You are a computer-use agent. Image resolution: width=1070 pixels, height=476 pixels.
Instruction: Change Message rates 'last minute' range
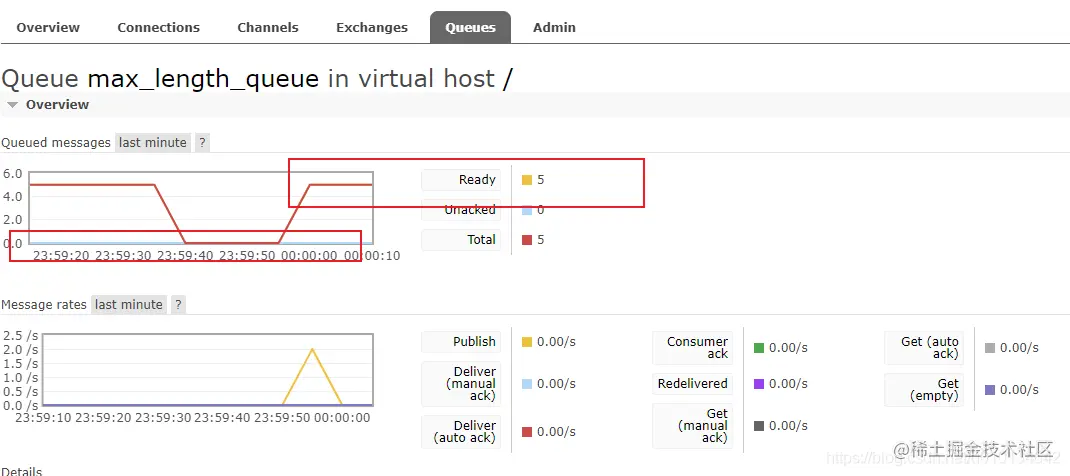[129, 304]
